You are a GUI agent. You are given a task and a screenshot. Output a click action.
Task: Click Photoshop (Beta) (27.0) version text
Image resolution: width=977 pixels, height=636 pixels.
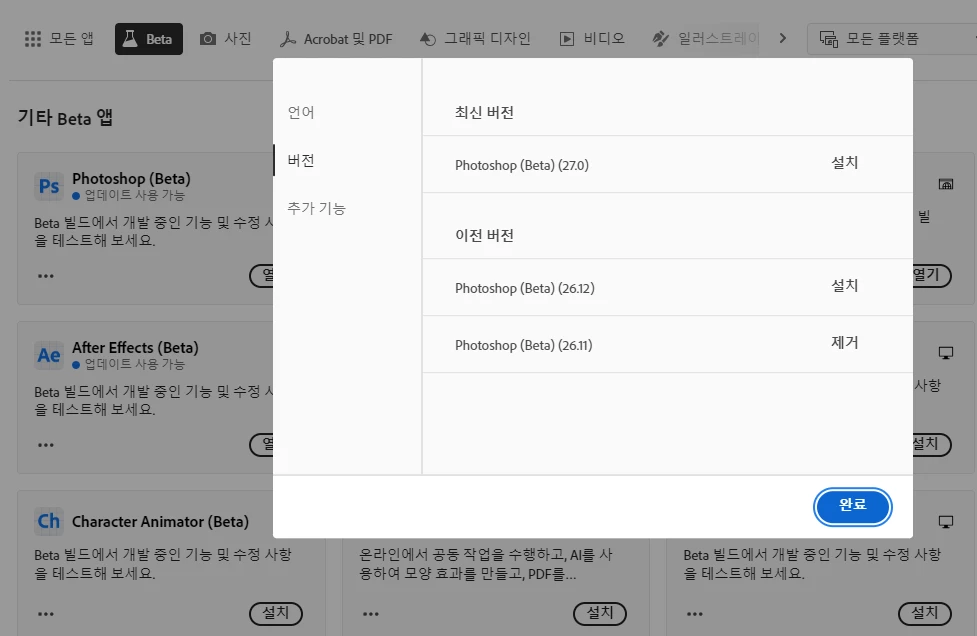[522, 165]
